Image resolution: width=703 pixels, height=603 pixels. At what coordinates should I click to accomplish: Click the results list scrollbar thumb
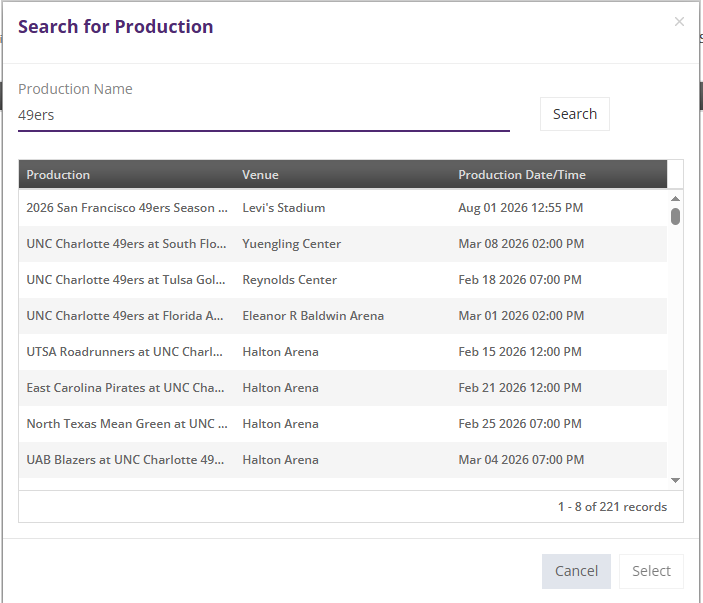[x=675, y=216]
